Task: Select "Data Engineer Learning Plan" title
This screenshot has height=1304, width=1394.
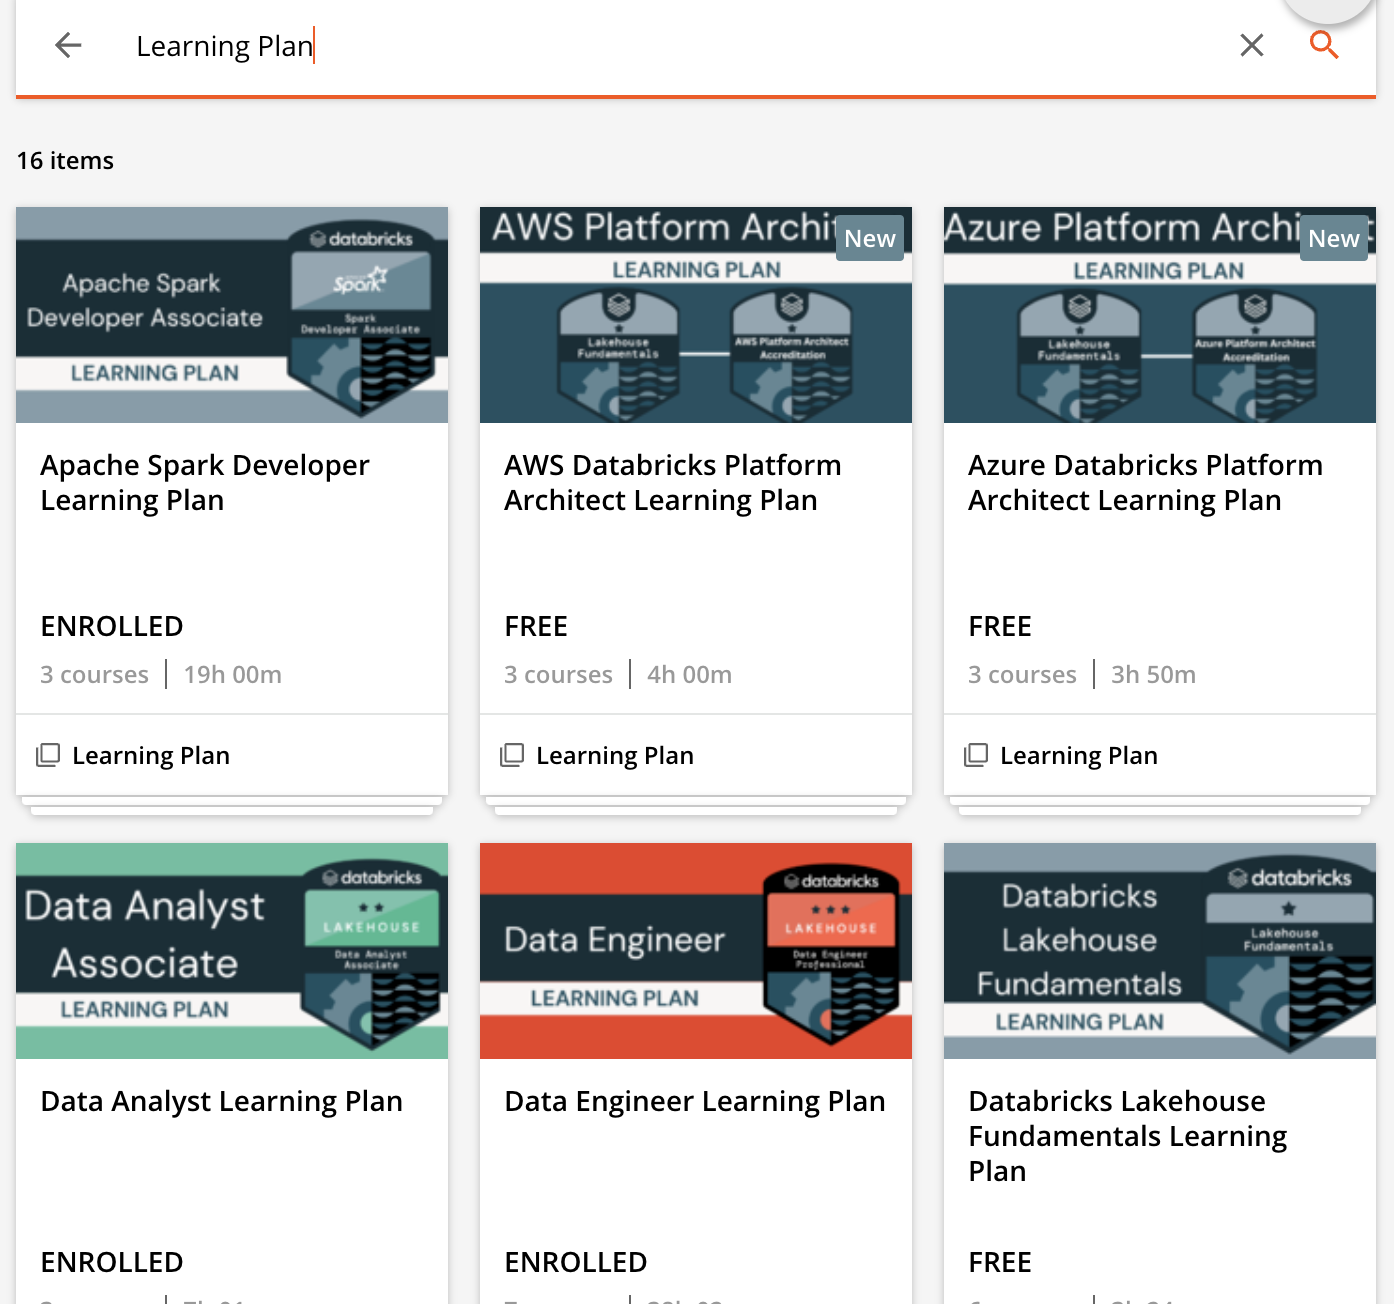Action: pos(695,1102)
